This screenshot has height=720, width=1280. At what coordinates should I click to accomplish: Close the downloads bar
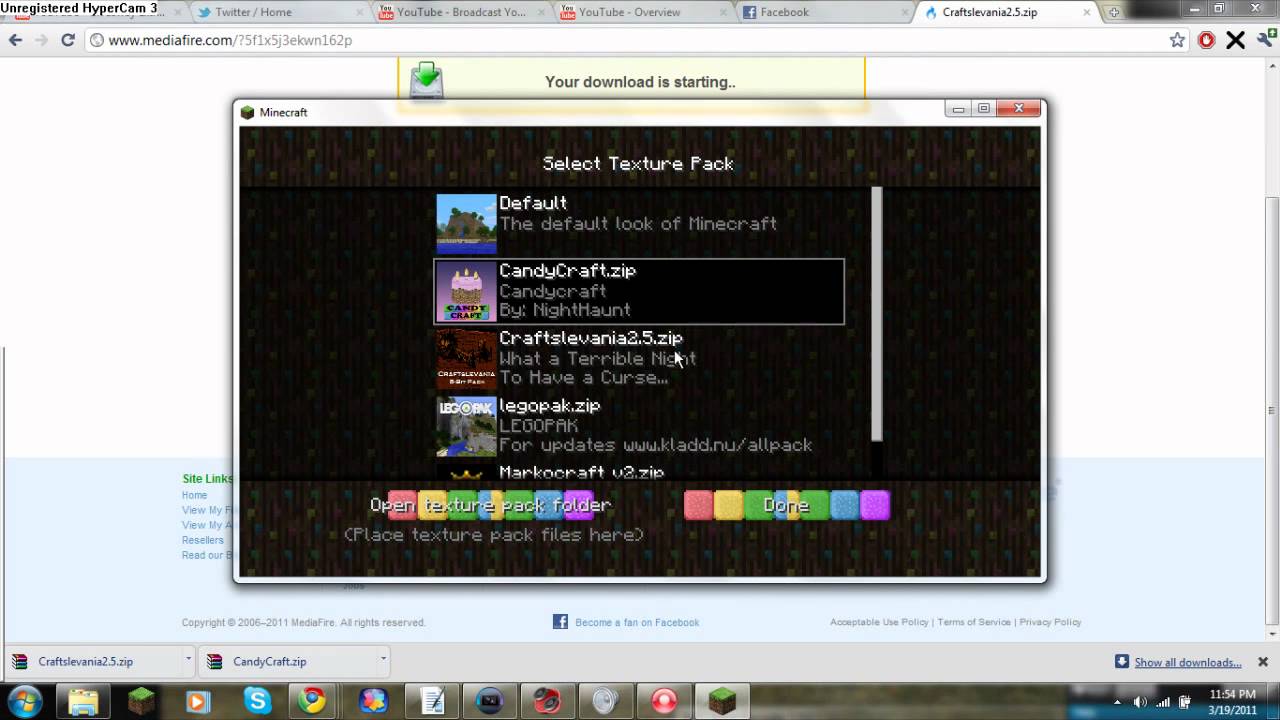tap(1263, 662)
